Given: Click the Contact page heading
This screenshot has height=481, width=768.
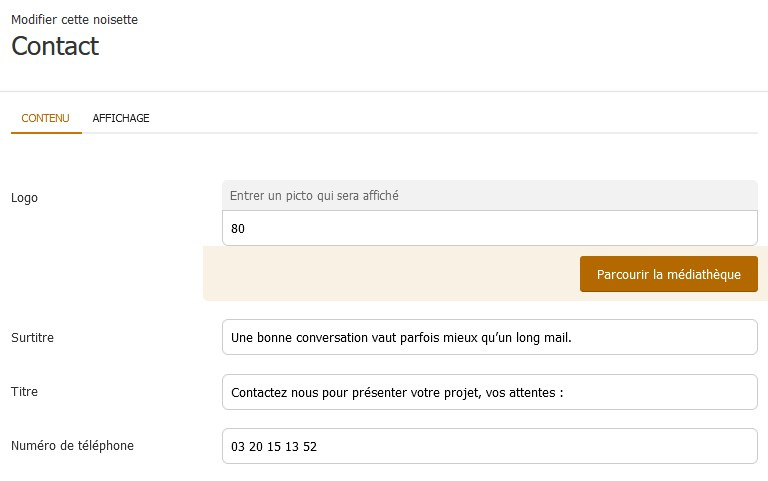Looking at the screenshot, I should (x=55, y=46).
